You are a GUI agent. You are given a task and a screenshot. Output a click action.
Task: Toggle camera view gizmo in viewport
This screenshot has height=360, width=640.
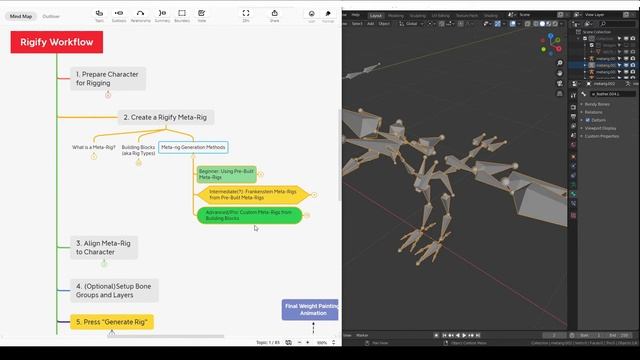tap(560, 83)
